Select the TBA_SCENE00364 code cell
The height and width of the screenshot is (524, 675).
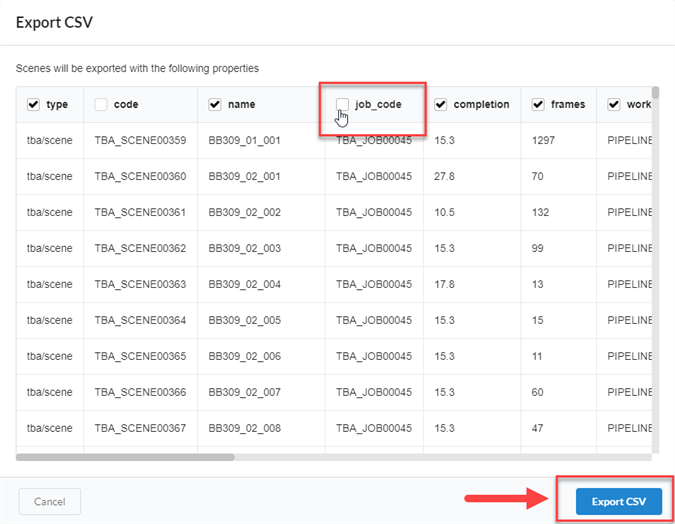tap(140, 320)
